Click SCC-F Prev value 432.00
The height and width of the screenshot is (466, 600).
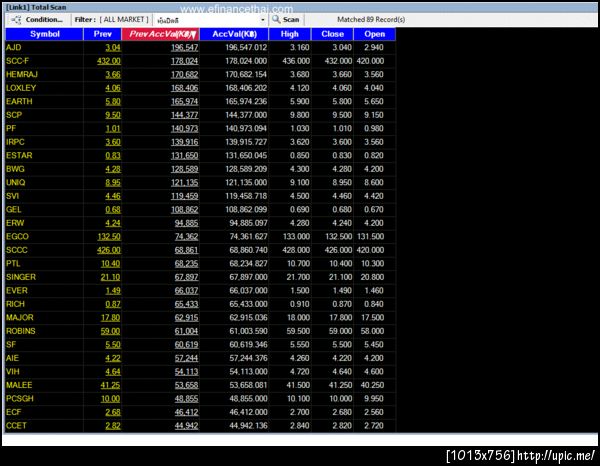click(109, 61)
